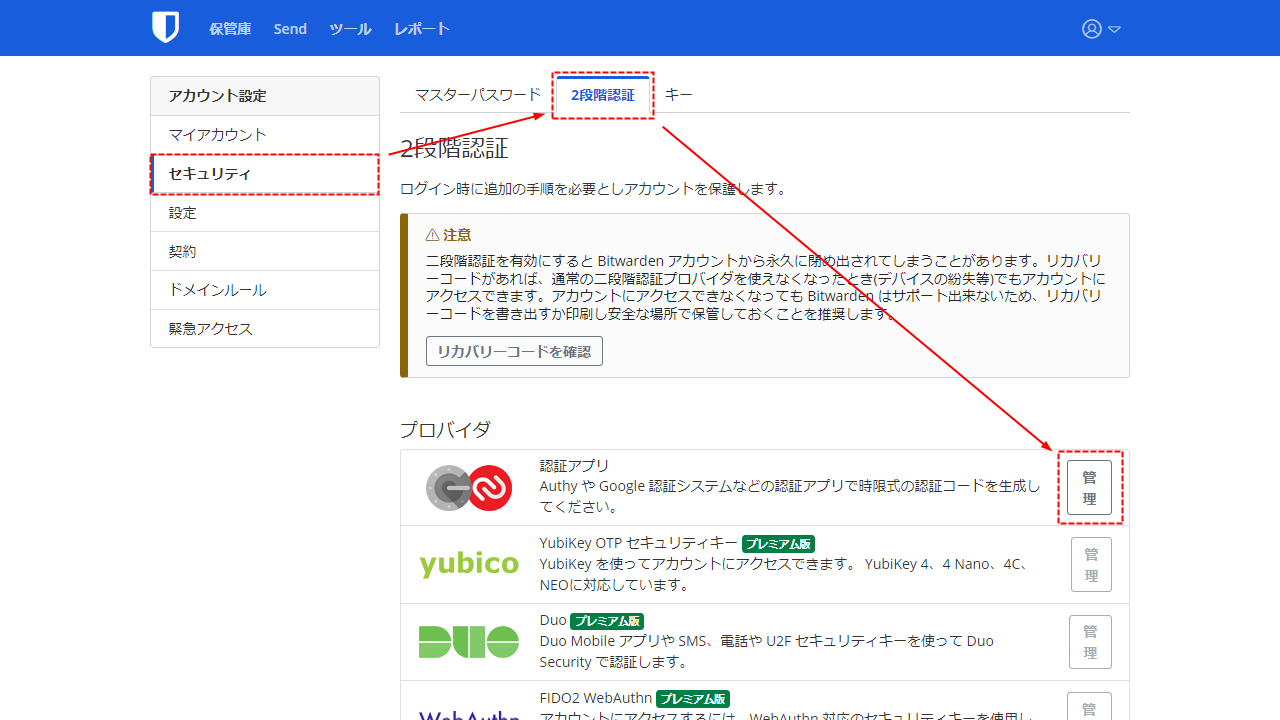Click the プレミアム版 badge next to Duo

[607, 621]
